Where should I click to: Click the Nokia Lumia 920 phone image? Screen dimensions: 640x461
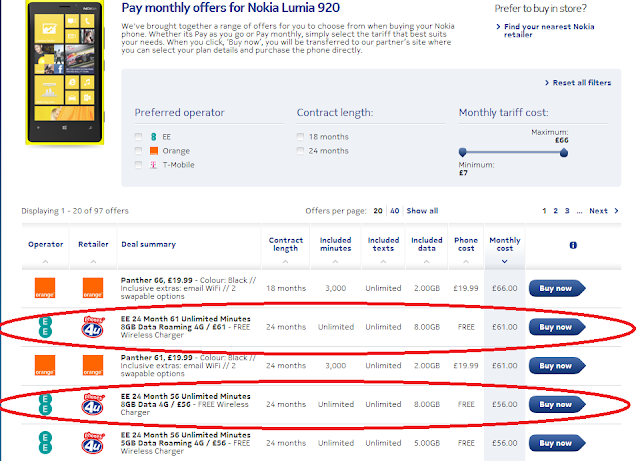click(65, 72)
